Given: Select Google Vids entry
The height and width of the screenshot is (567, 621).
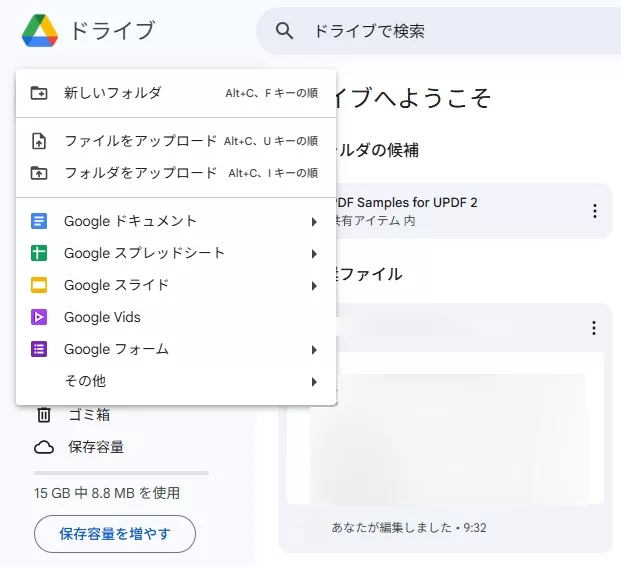Looking at the screenshot, I should tap(176, 317).
